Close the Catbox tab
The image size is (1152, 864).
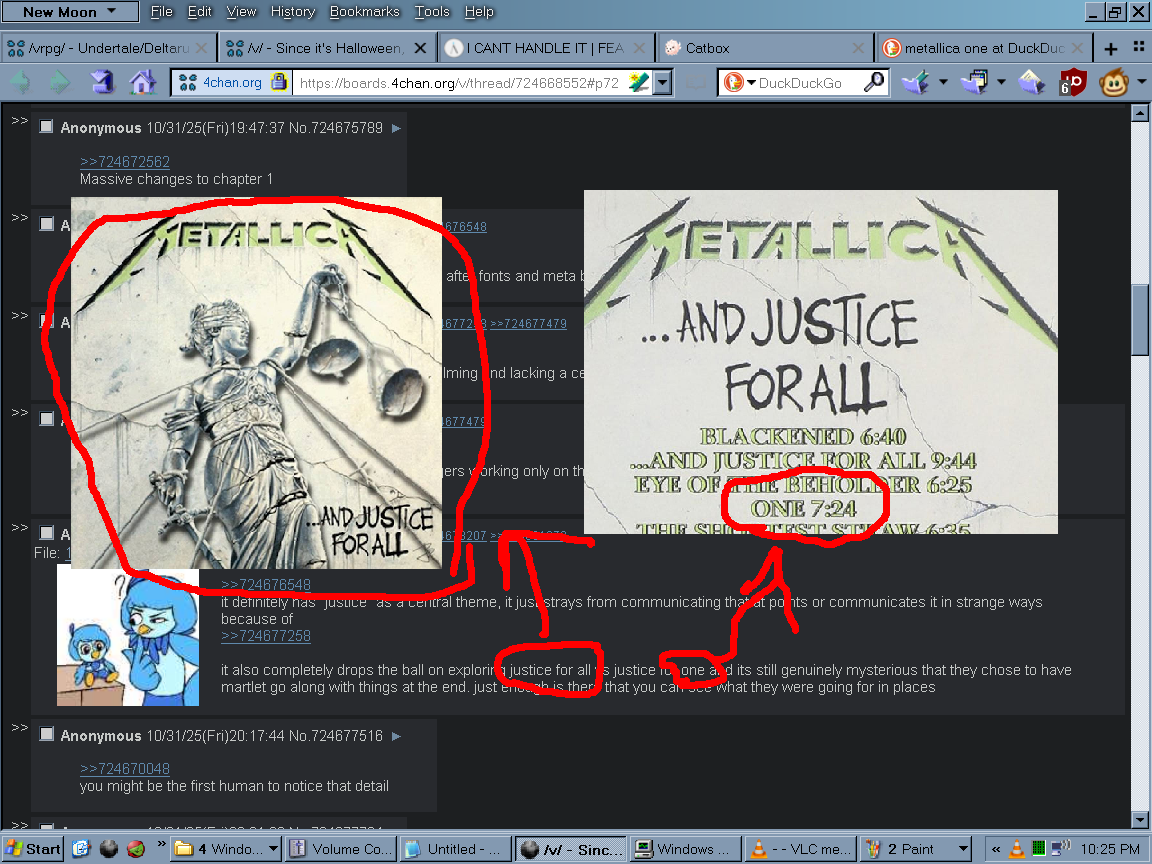(x=857, y=48)
